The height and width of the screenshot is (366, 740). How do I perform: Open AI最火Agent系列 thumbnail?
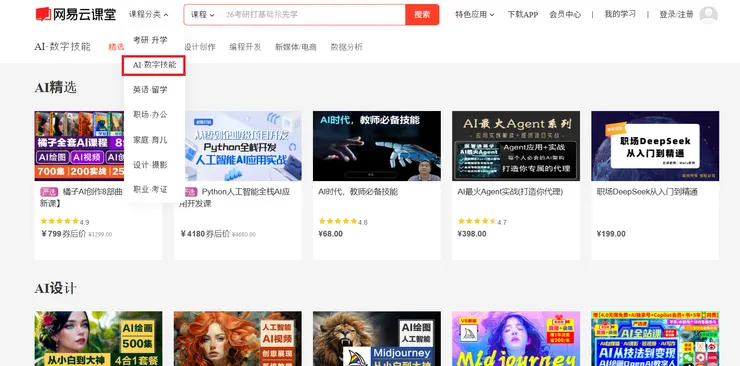point(516,146)
